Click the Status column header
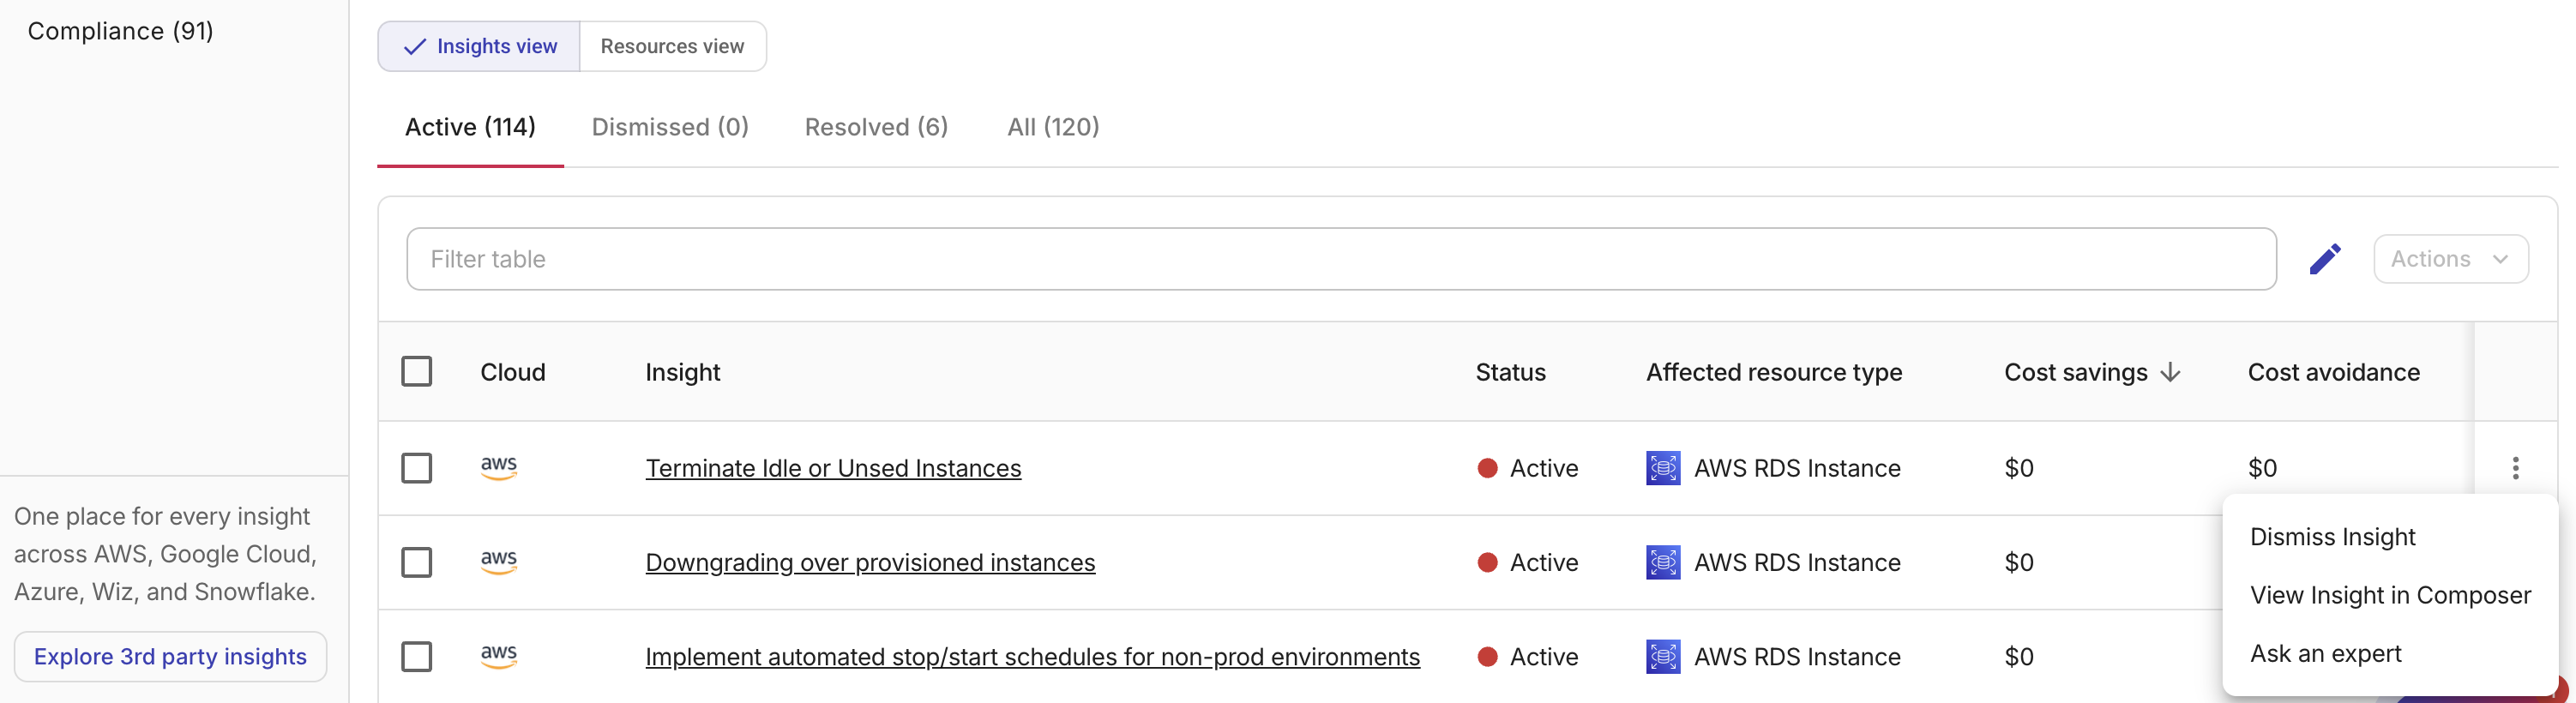This screenshot has height=703, width=2576. point(1510,372)
